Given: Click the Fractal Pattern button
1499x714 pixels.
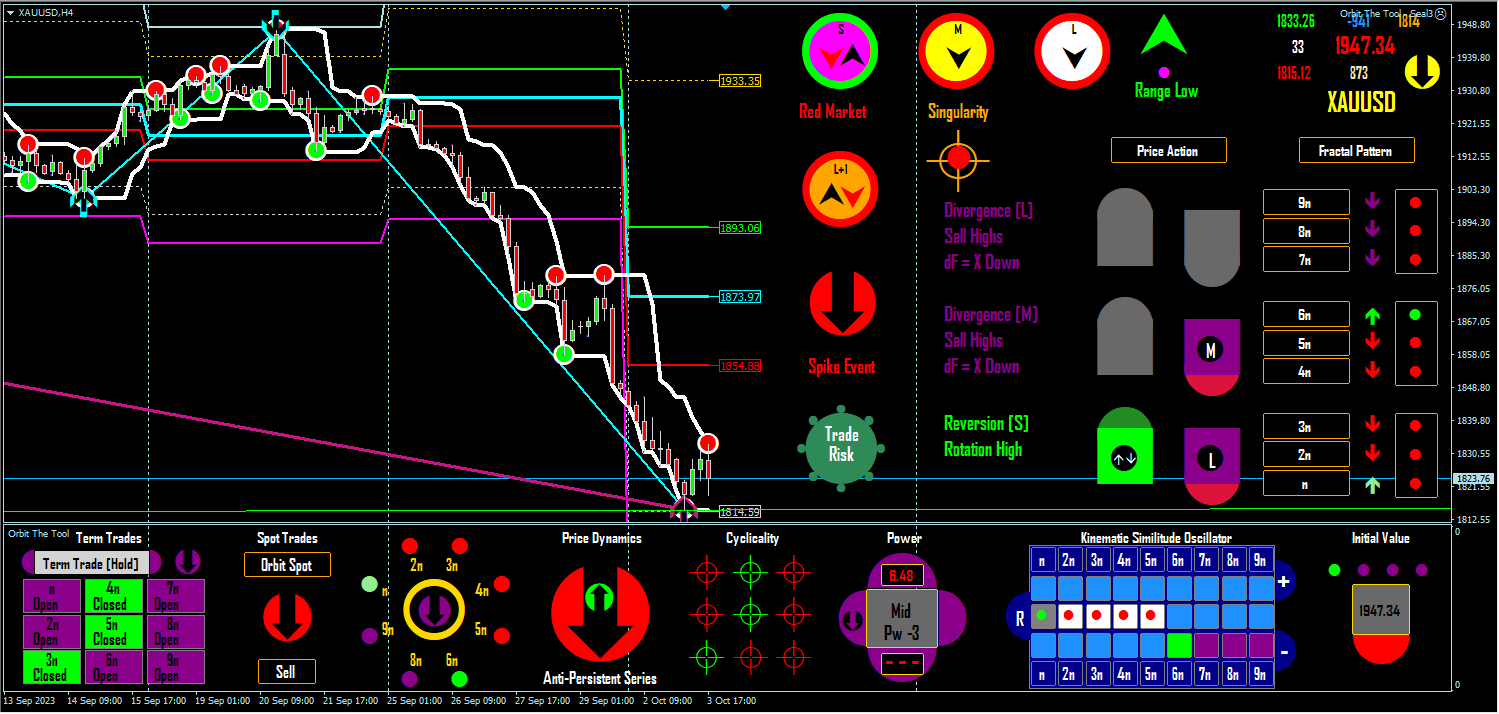Looking at the screenshot, I should pyautogui.click(x=1357, y=151).
